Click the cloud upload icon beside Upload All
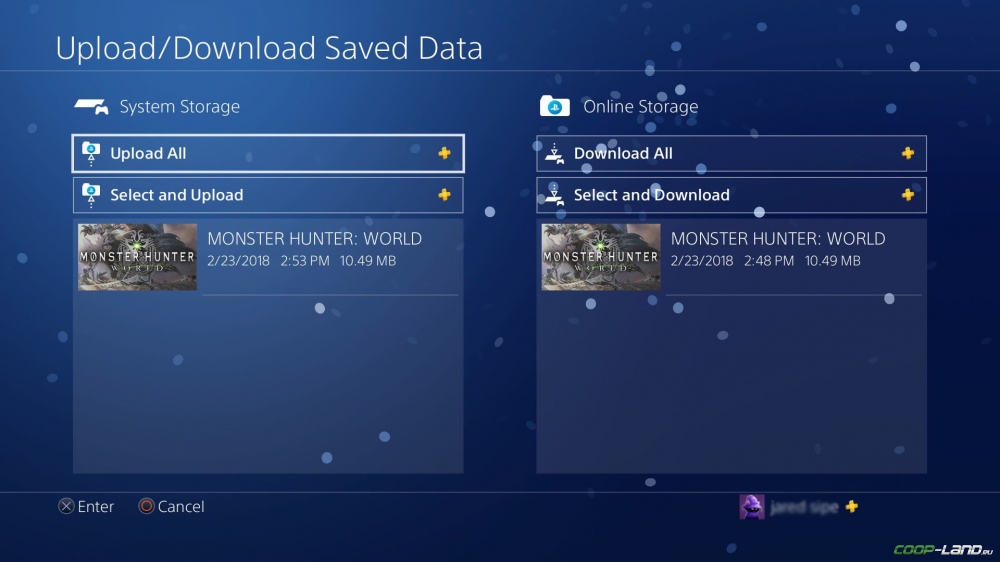 tap(91, 153)
